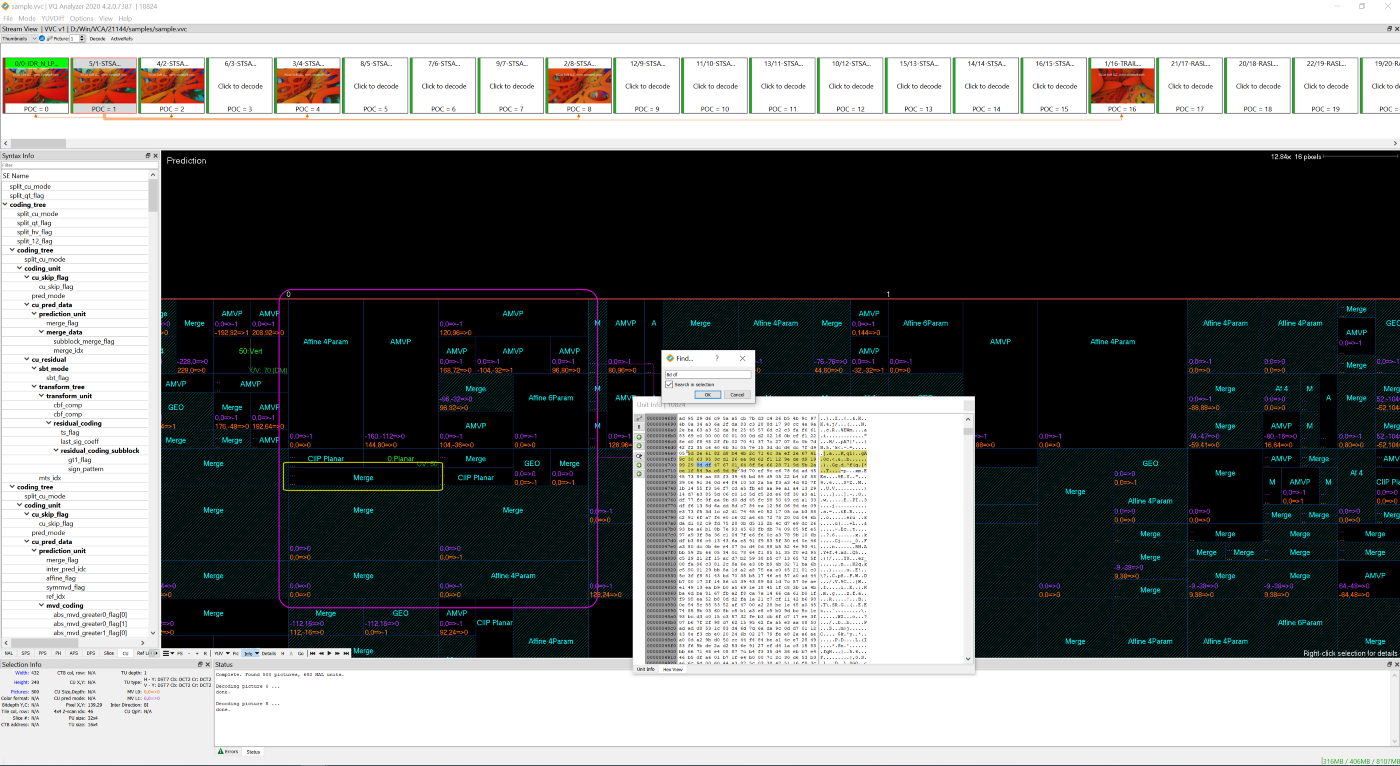The width and height of the screenshot is (1400, 766).
Task: Switch to the Slice tab
Action: 109,653
